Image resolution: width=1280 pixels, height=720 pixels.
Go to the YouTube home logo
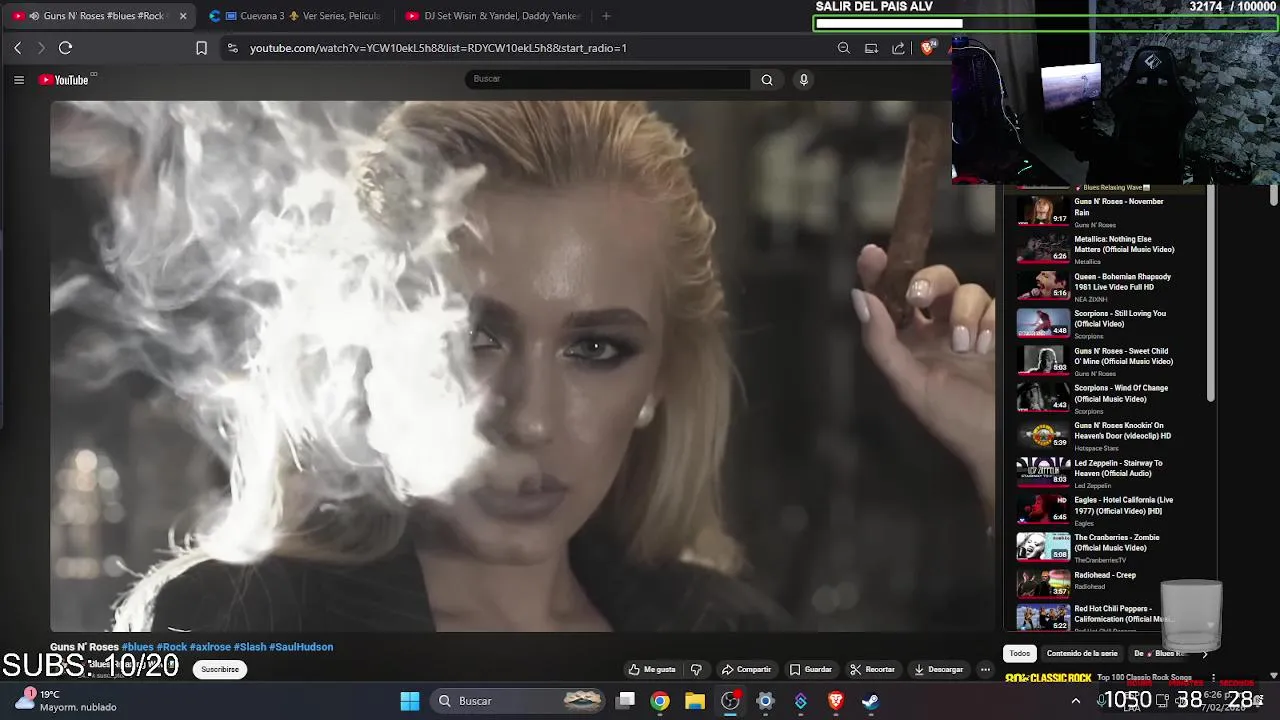pos(65,80)
